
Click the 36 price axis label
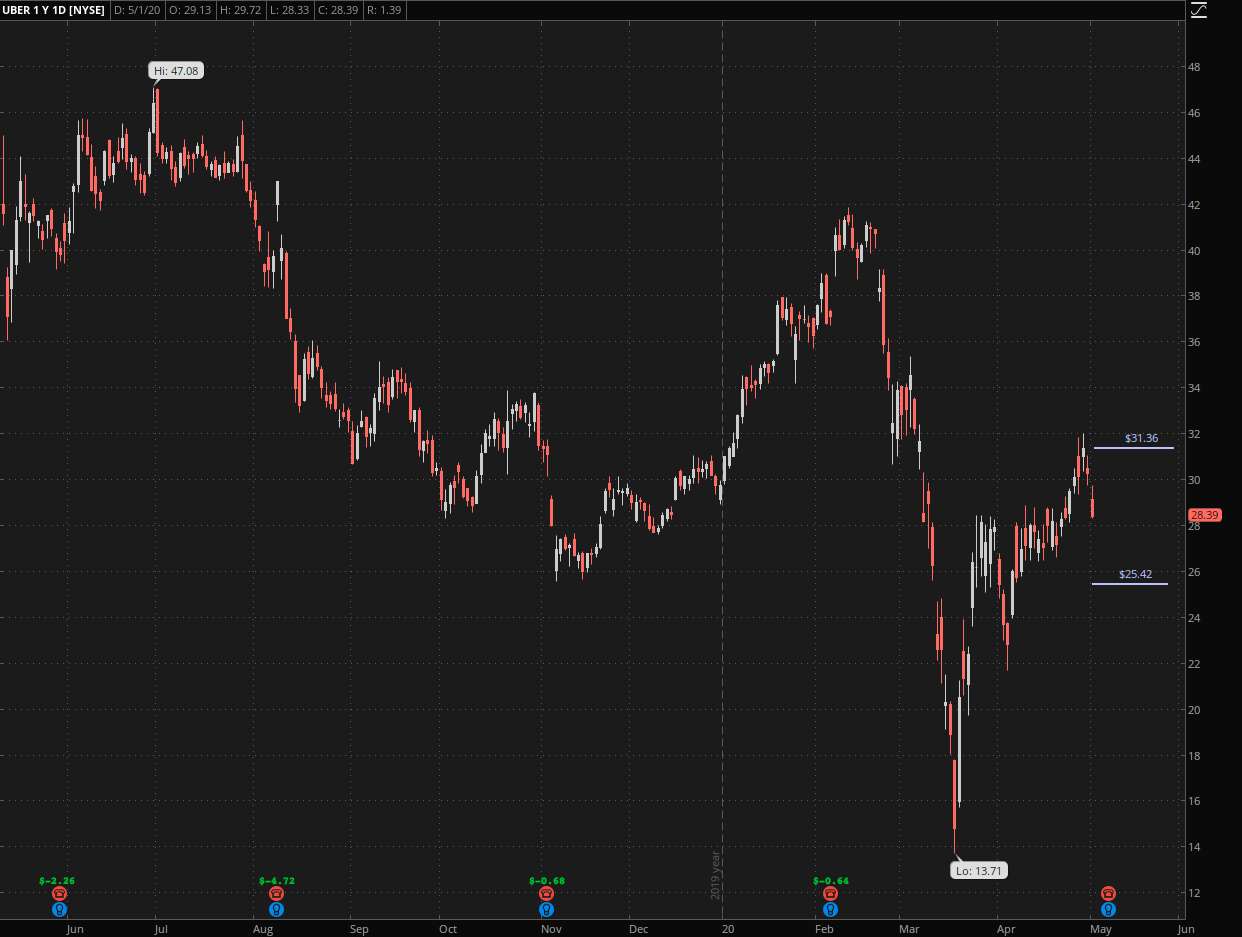coord(1194,342)
